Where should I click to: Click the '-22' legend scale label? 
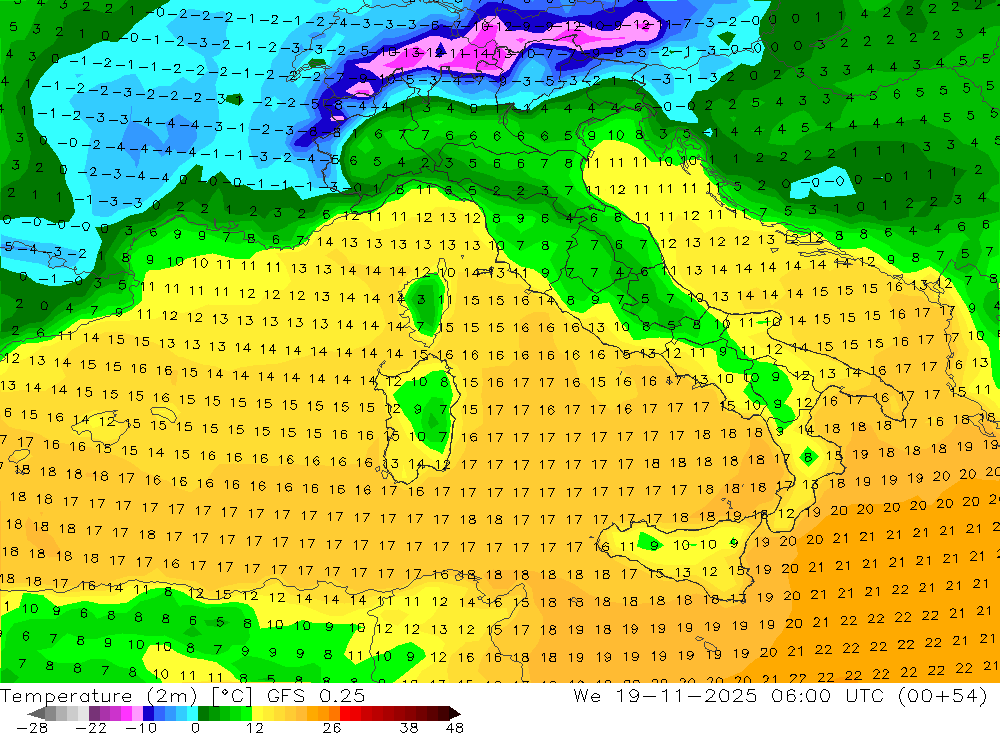(91, 728)
